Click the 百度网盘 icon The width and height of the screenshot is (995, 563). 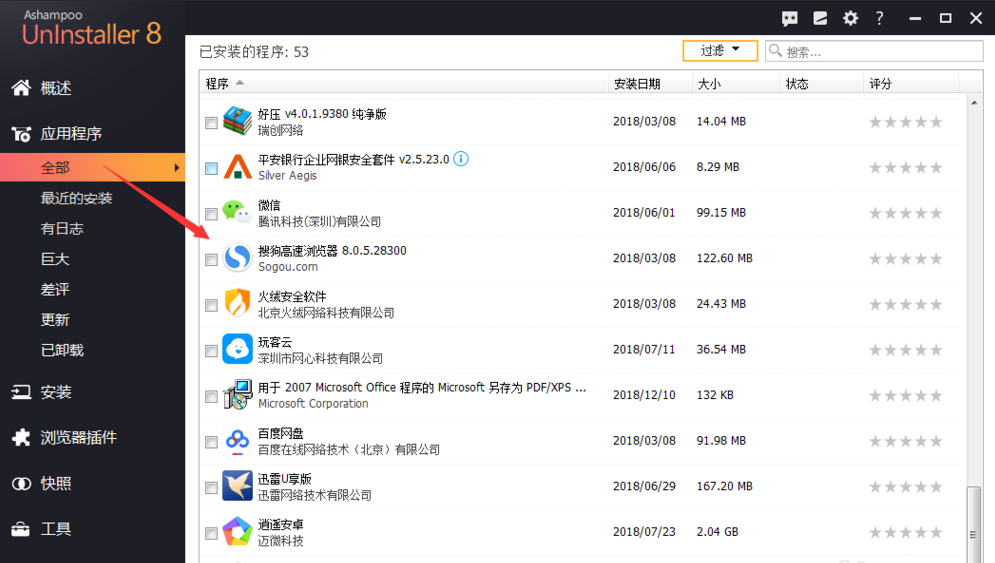[237, 440]
